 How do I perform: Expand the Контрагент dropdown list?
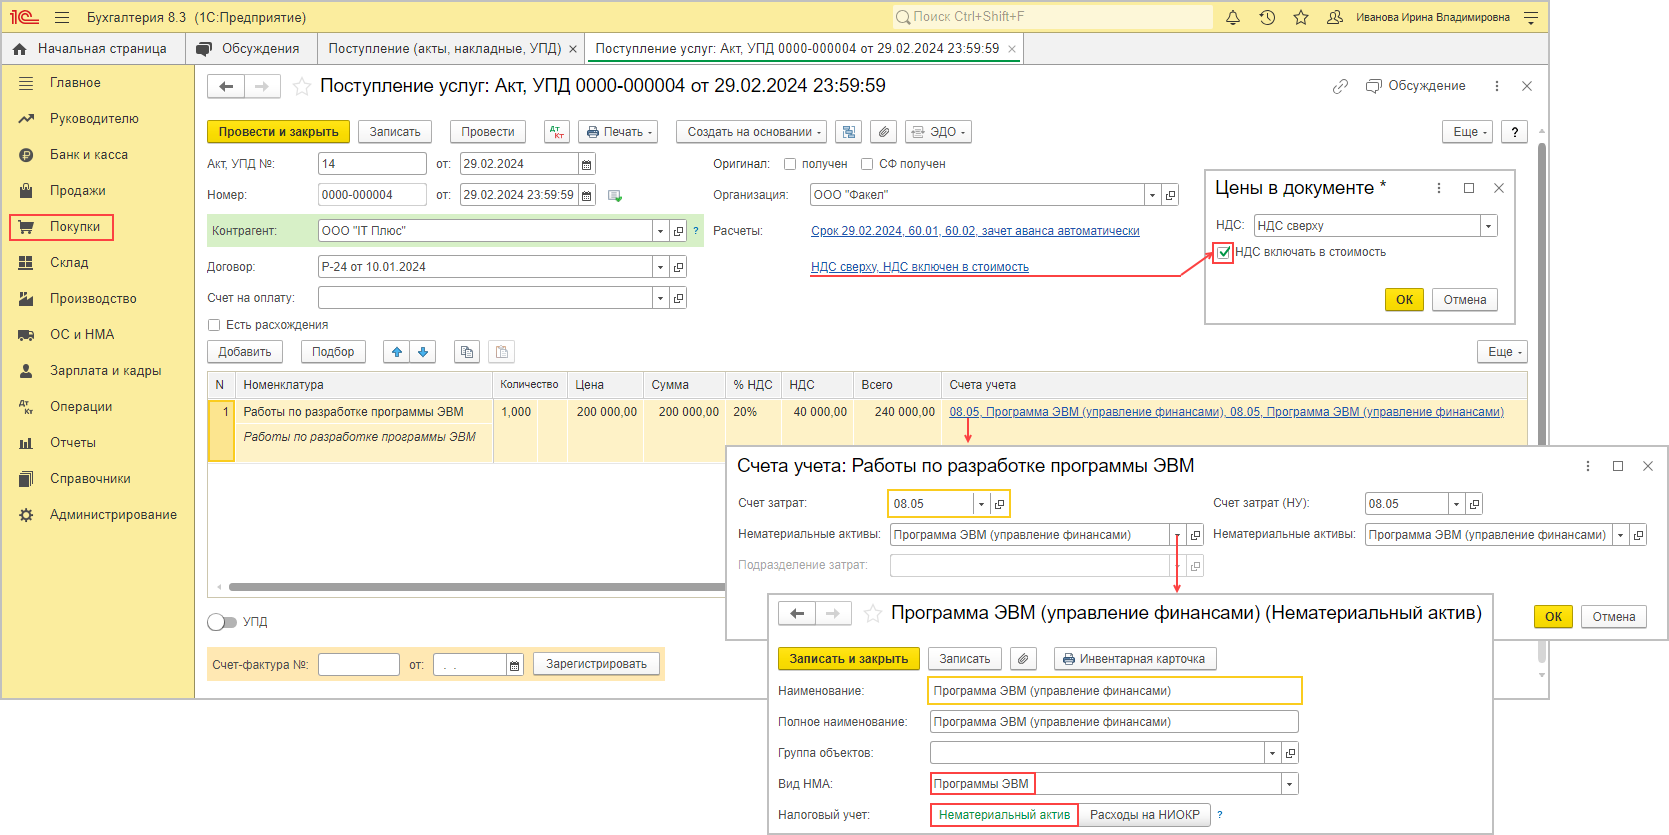(660, 231)
